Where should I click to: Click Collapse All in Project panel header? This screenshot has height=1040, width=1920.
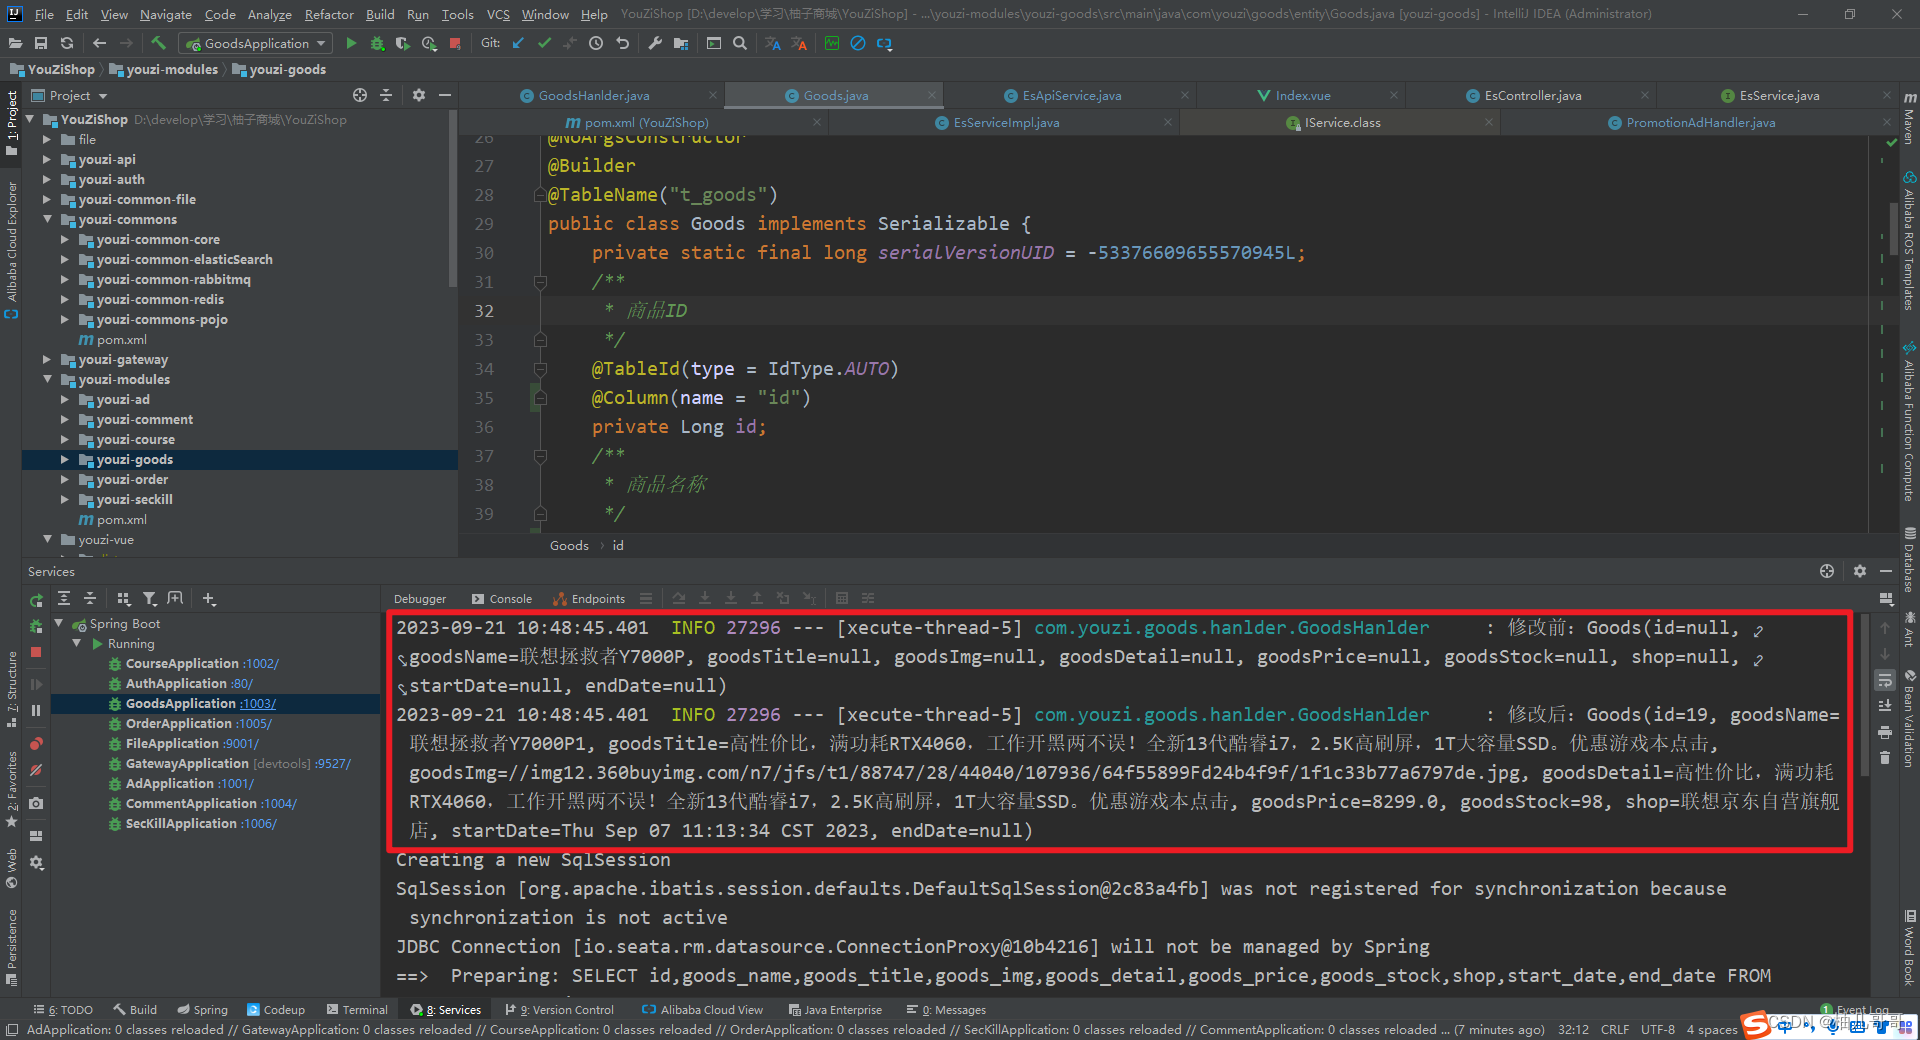tap(386, 95)
